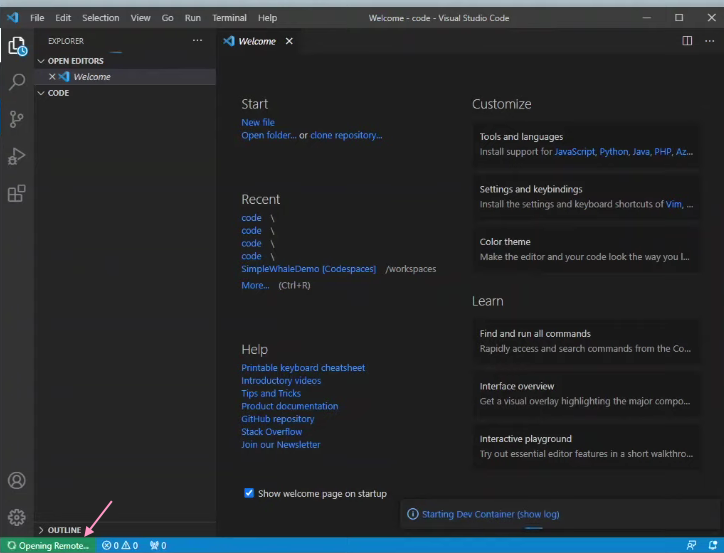Split the editor to the right

(687, 41)
